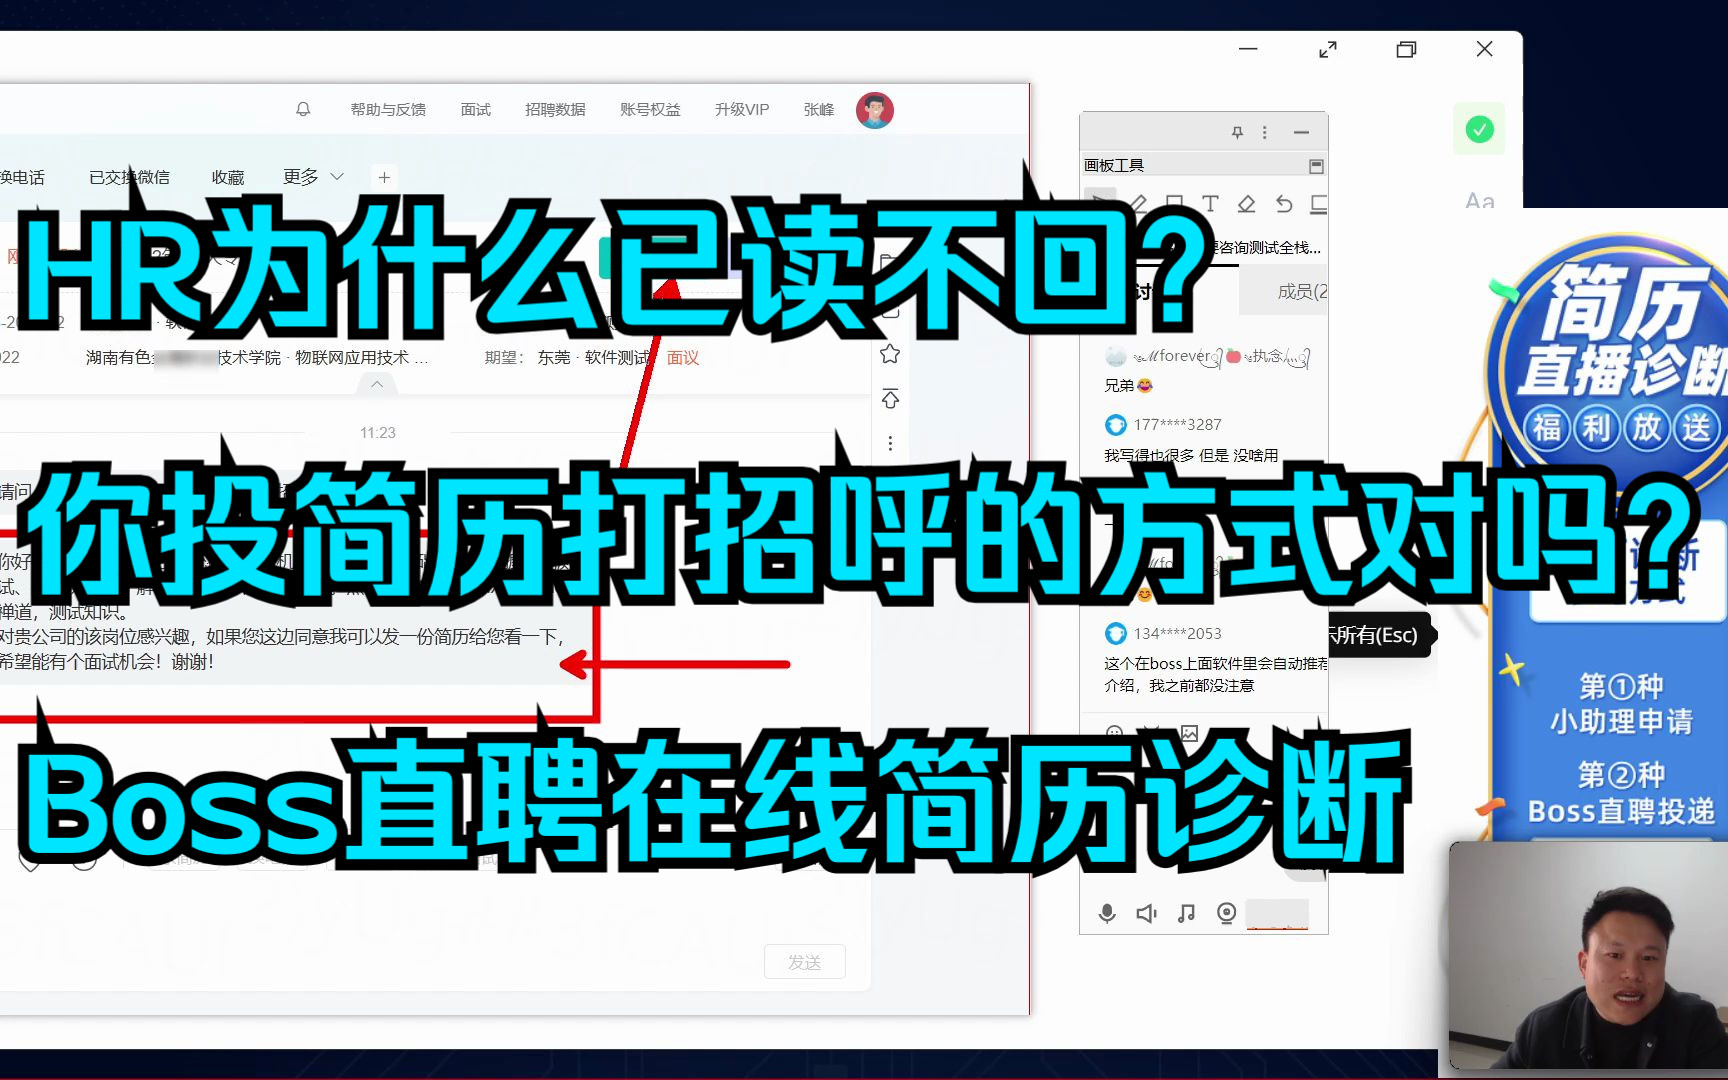1728x1080 pixels.
Task: Minimize the whiteboard tool panel
Action: [1301, 132]
